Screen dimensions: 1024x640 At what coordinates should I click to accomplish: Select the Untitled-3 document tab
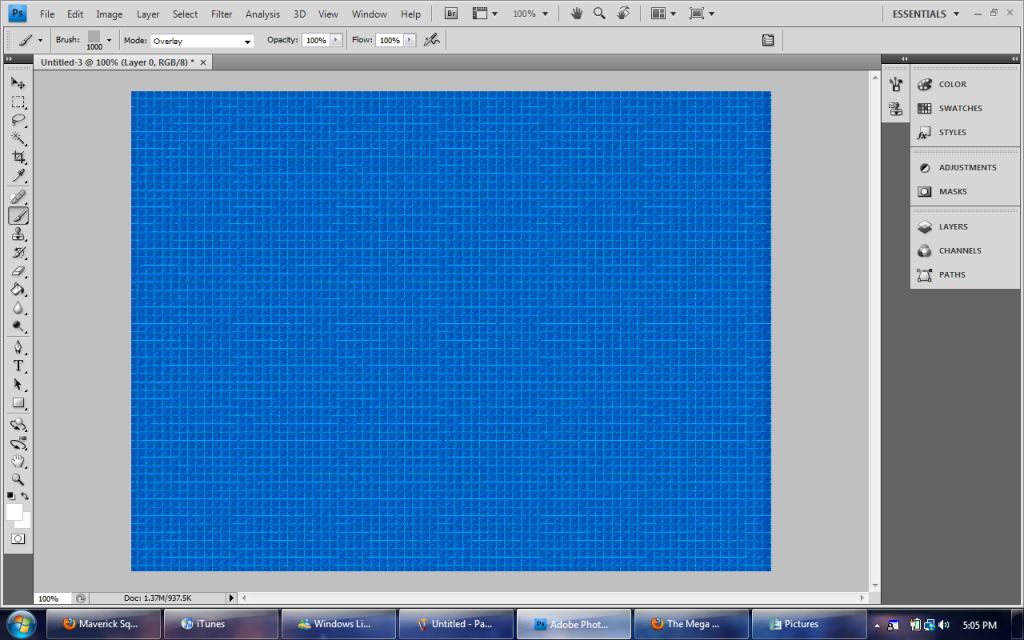coord(117,62)
